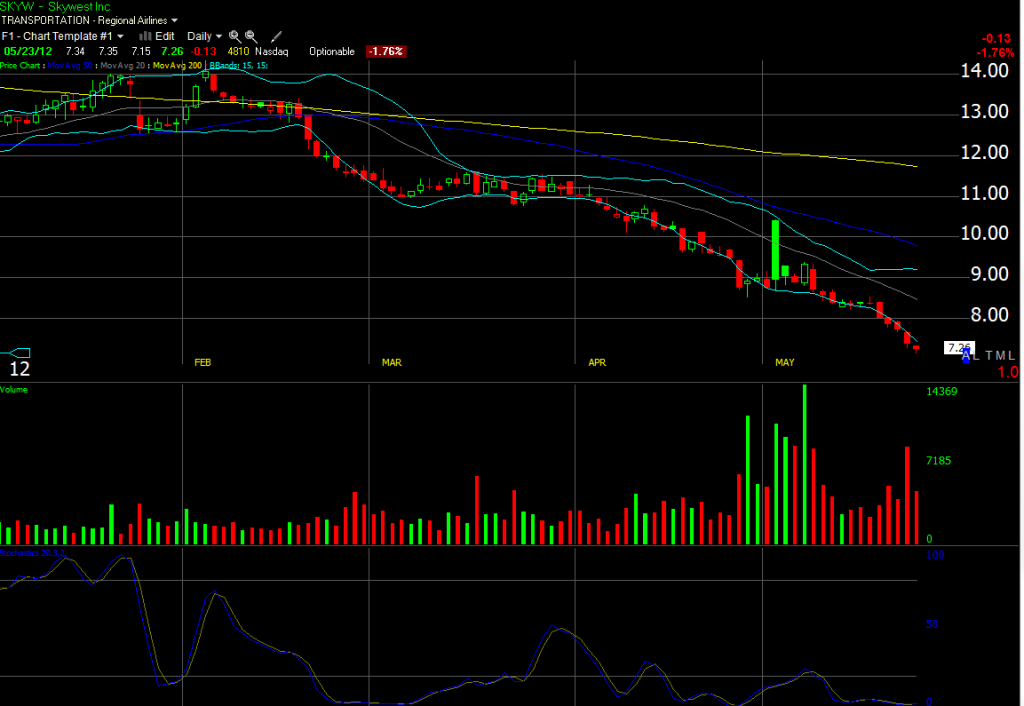Select the drawing tools pencil icon

276,37
